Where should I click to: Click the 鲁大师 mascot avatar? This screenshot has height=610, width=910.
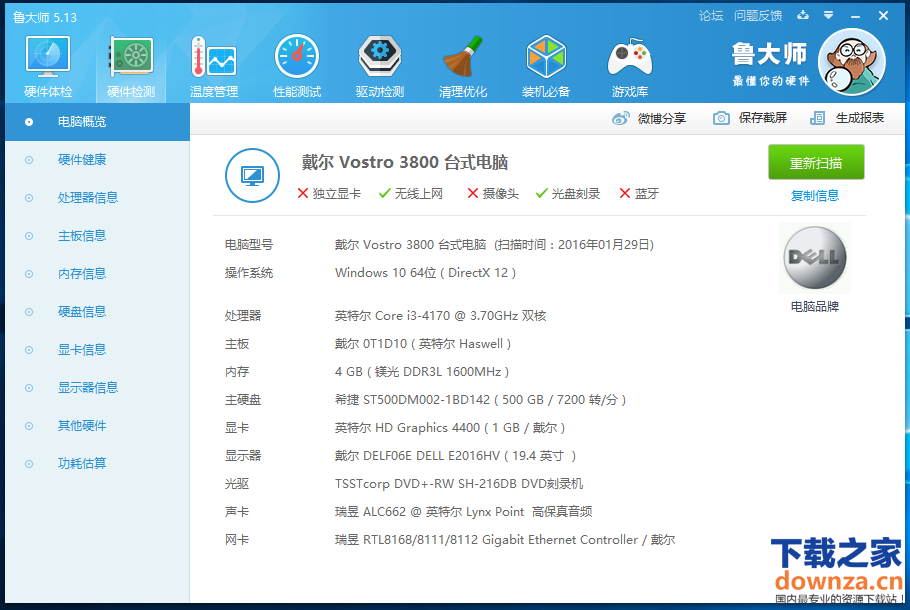click(x=852, y=62)
